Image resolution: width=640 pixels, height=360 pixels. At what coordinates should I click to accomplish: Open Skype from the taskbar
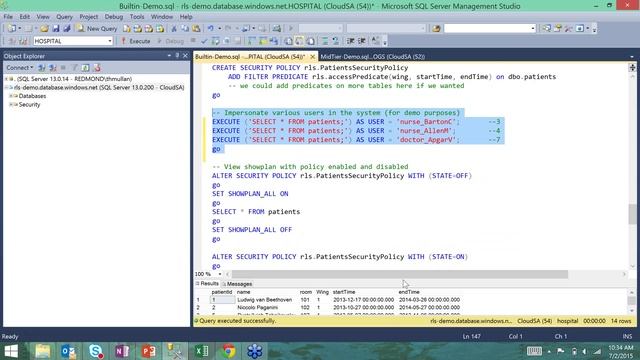click(x=96, y=351)
